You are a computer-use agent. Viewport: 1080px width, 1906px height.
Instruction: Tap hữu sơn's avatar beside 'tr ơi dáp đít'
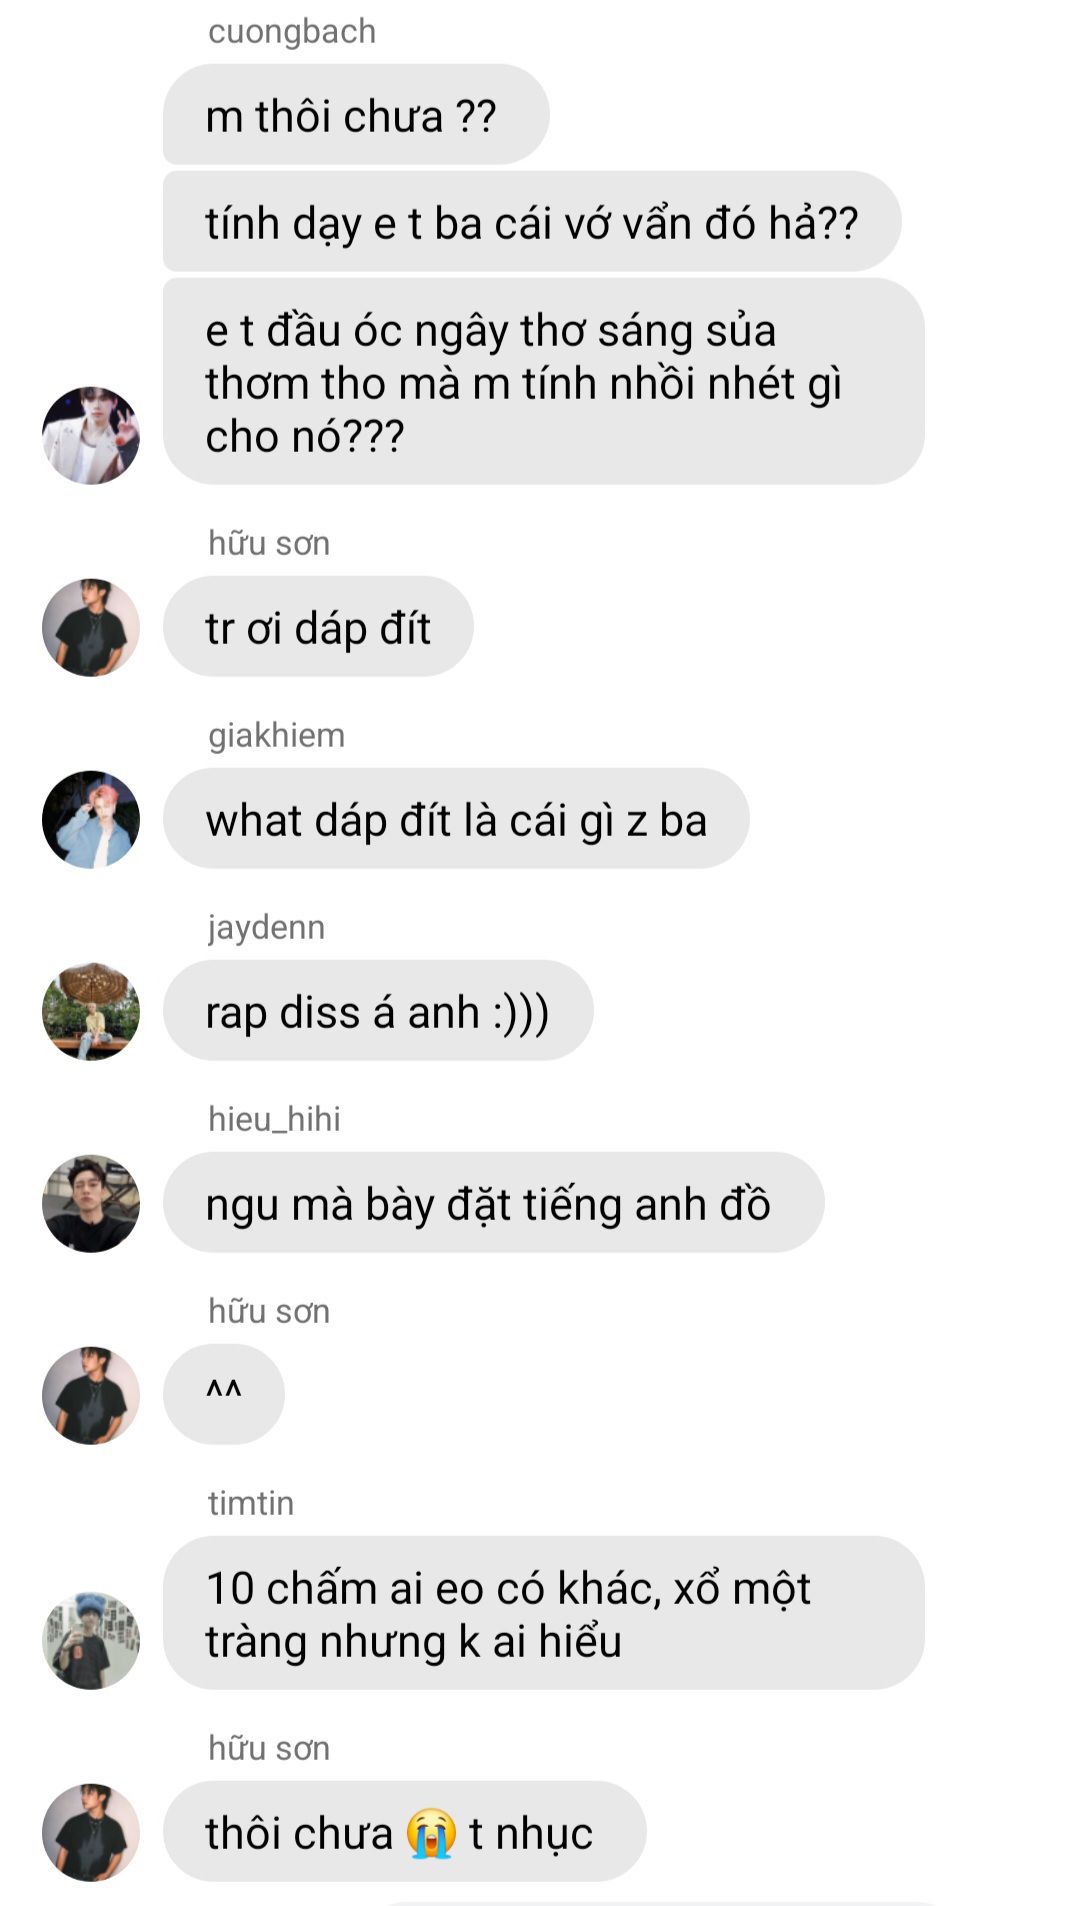tap(91, 628)
